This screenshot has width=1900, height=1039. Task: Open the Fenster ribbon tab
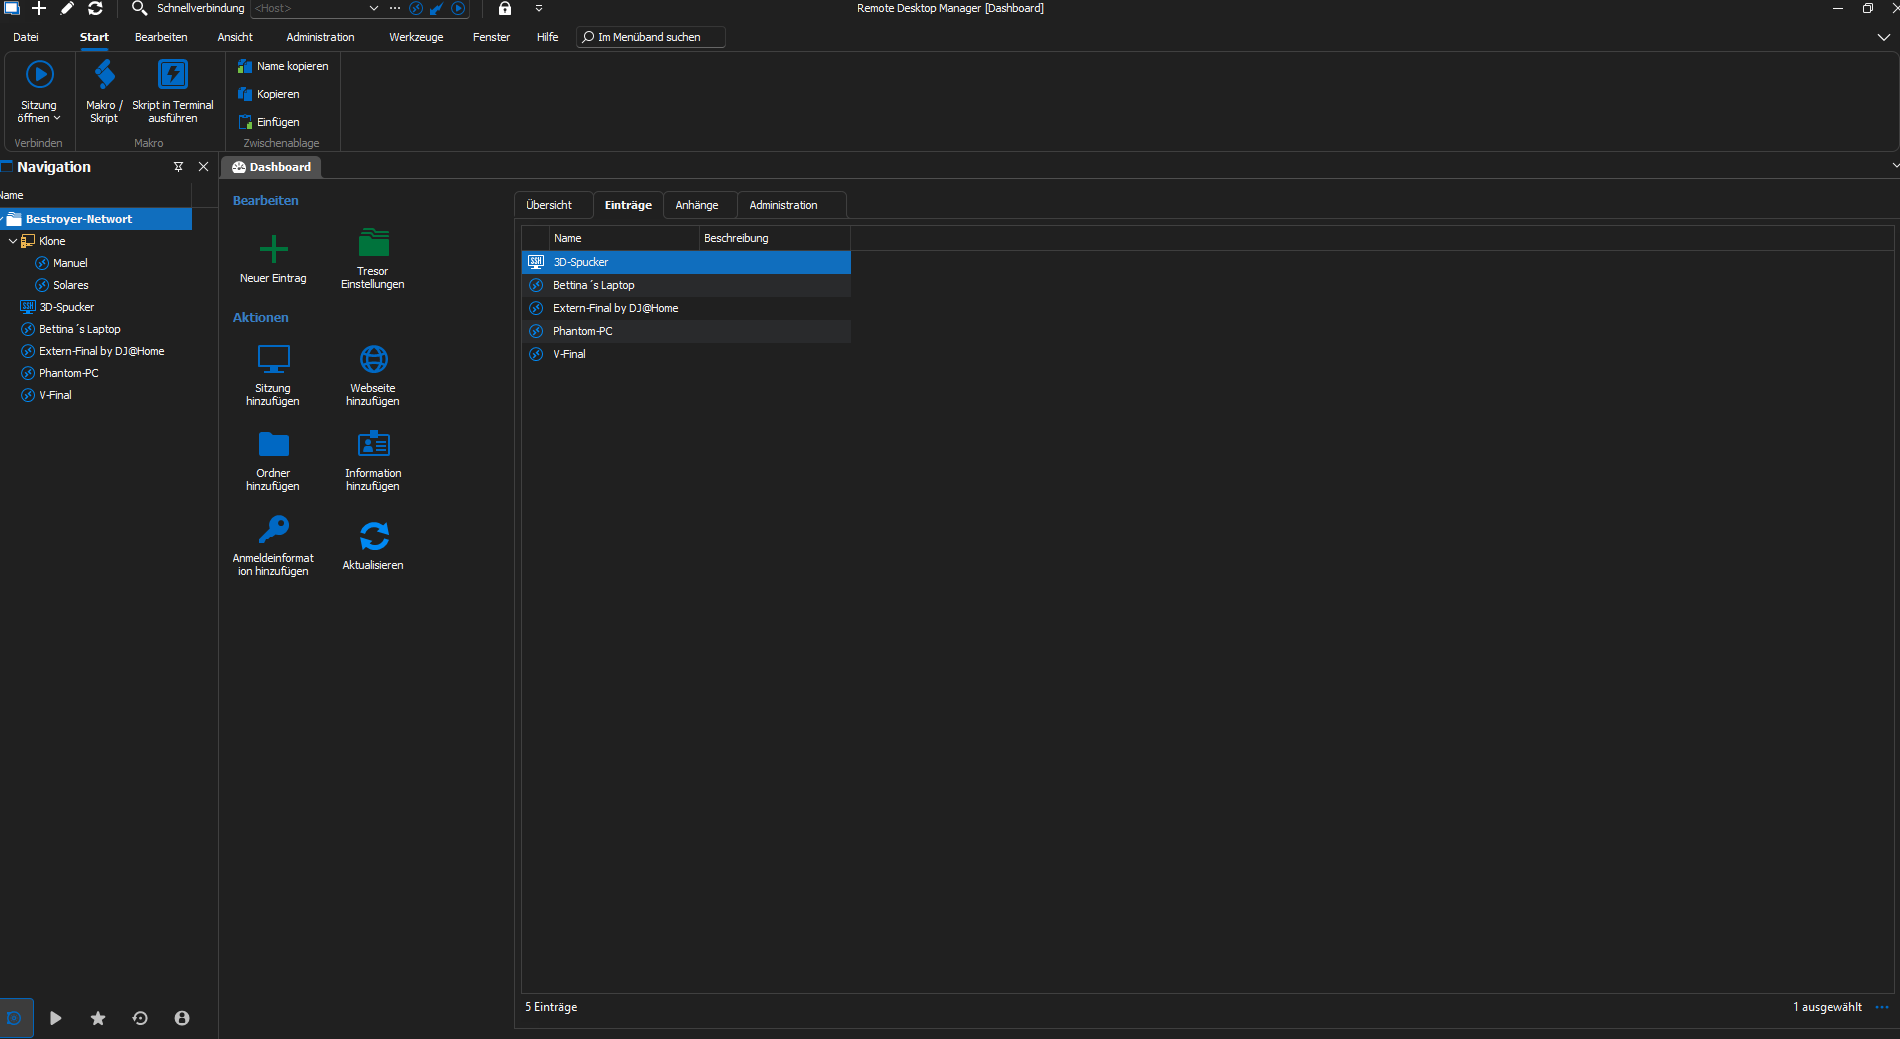[491, 37]
